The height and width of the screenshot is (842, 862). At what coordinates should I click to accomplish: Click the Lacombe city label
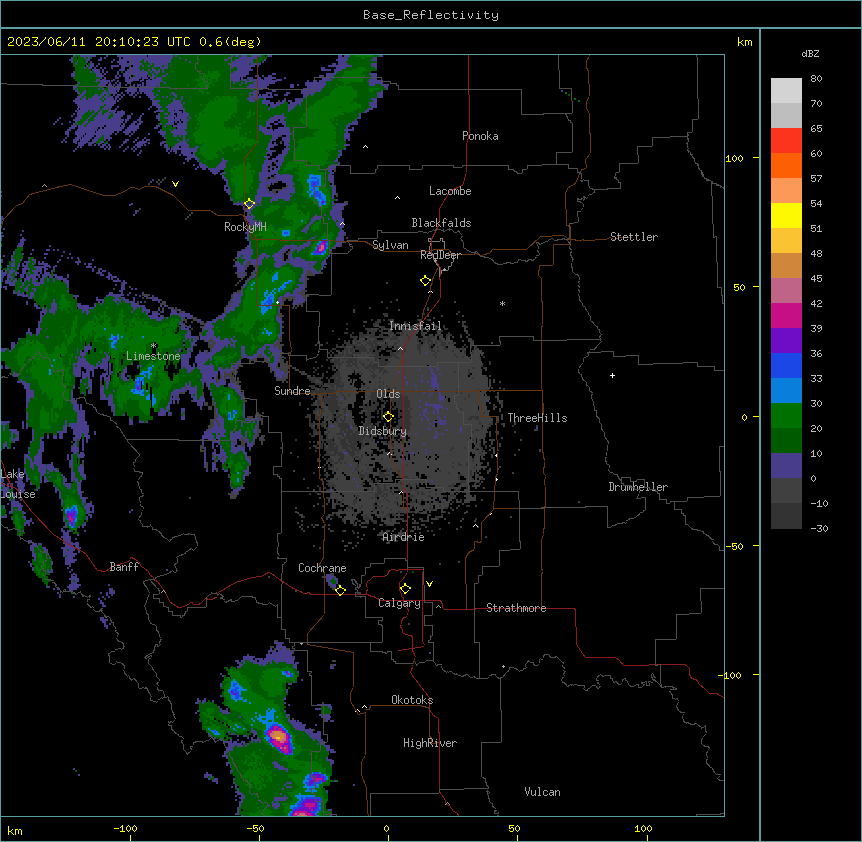450,191
